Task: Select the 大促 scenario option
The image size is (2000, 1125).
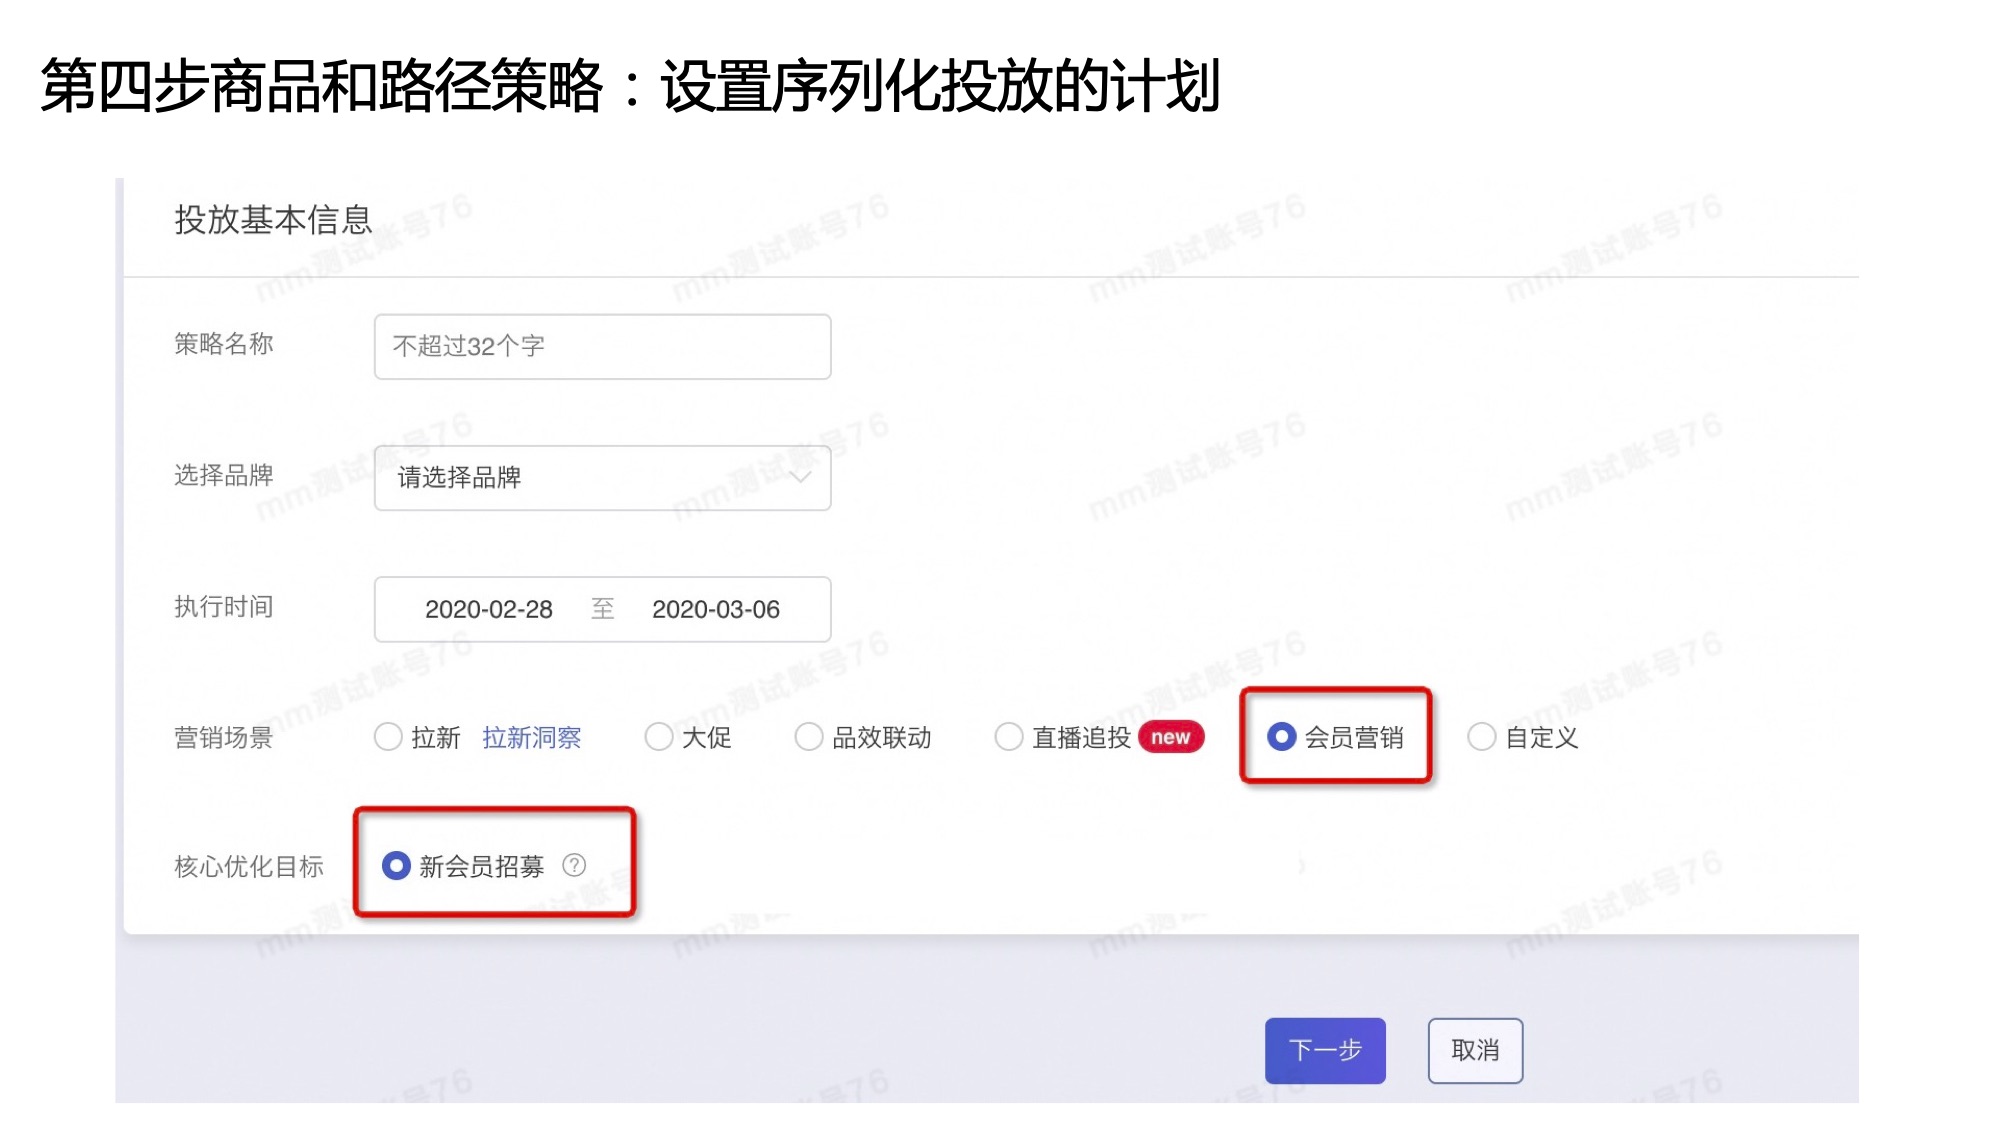Action: (659, 737)
